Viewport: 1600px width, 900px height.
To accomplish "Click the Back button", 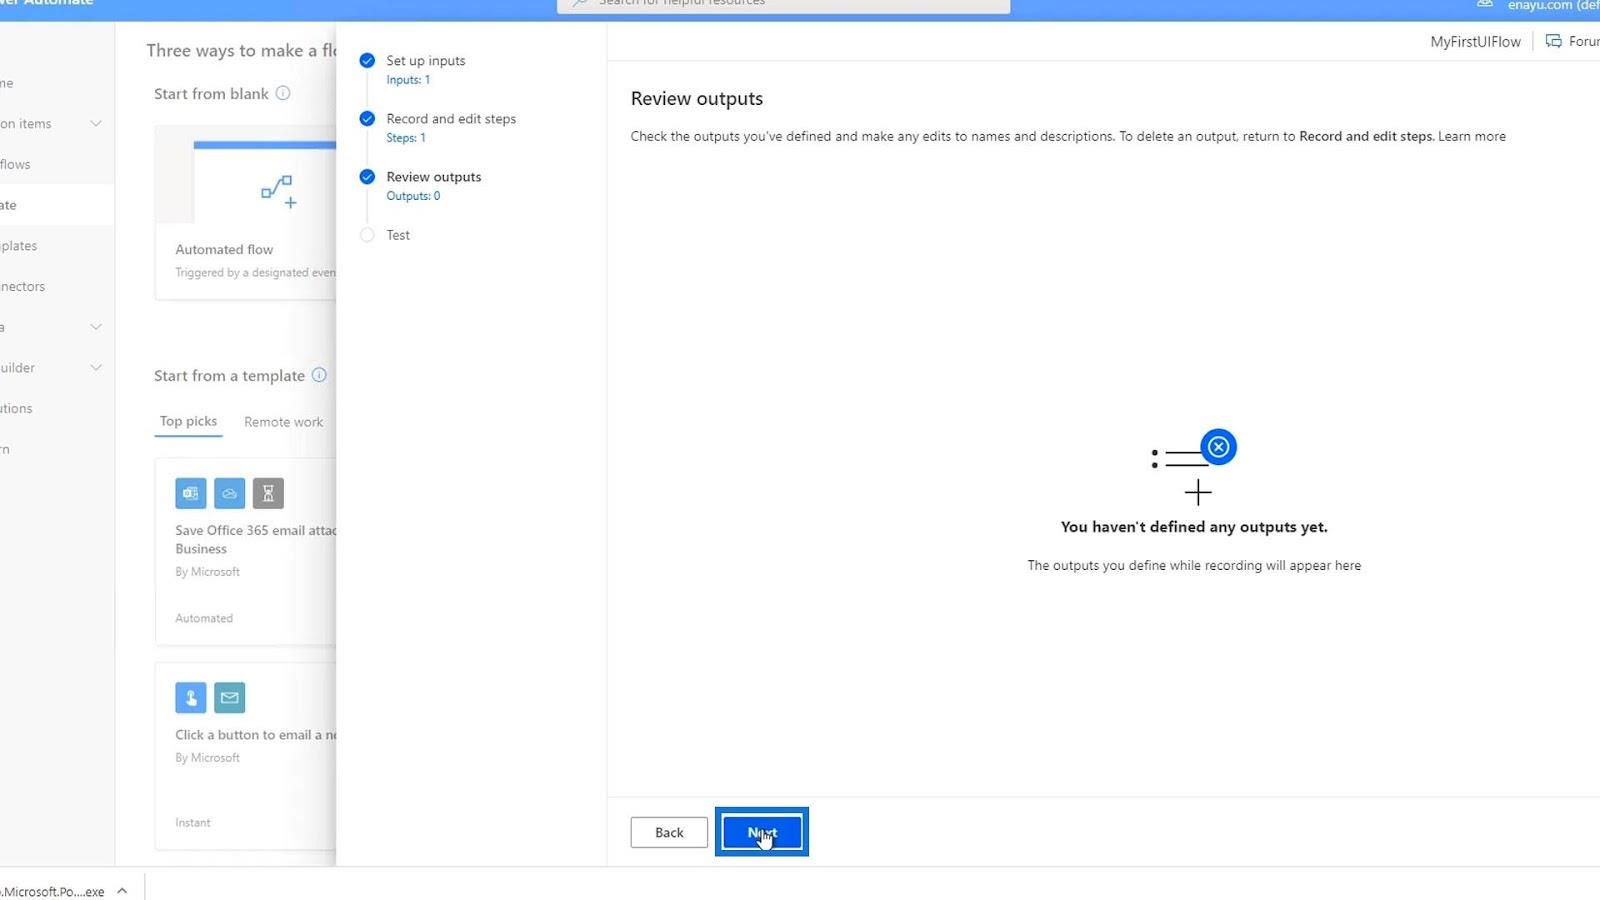I will (x=669, y=832).
